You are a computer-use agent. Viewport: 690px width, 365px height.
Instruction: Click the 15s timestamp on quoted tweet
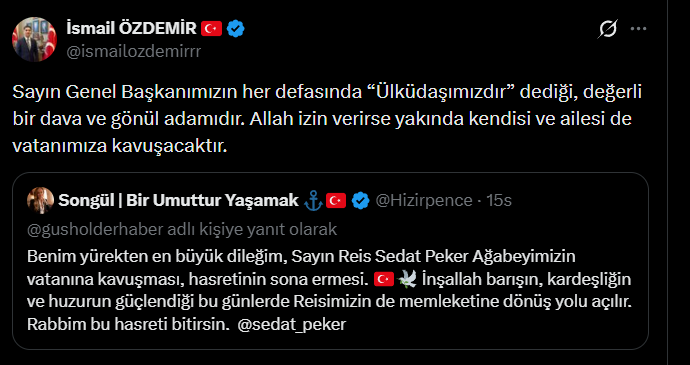click(499, 201)
